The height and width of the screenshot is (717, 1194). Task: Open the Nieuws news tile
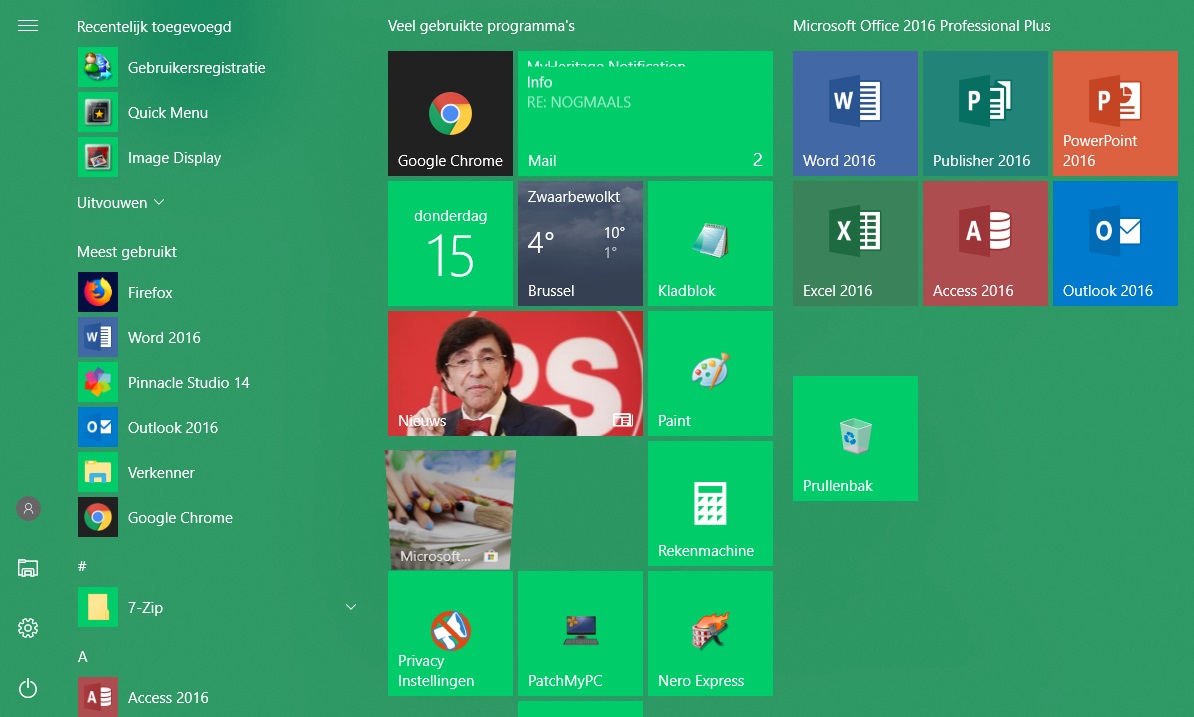click(x=516, y=374)
